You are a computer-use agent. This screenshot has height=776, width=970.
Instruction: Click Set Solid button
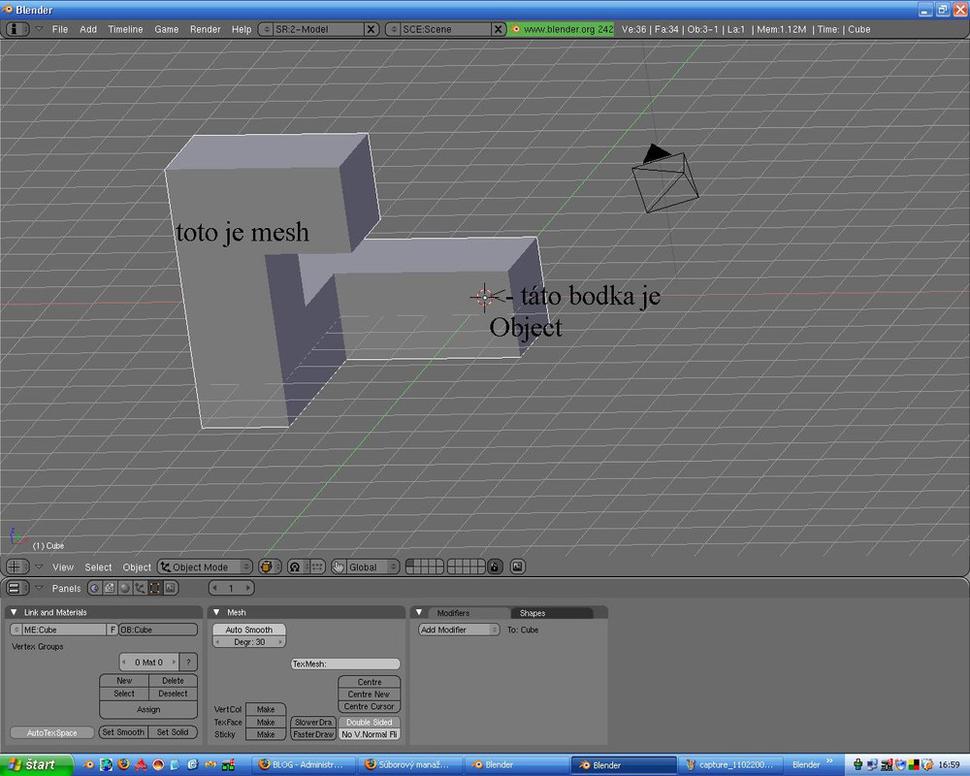point(173,732)
